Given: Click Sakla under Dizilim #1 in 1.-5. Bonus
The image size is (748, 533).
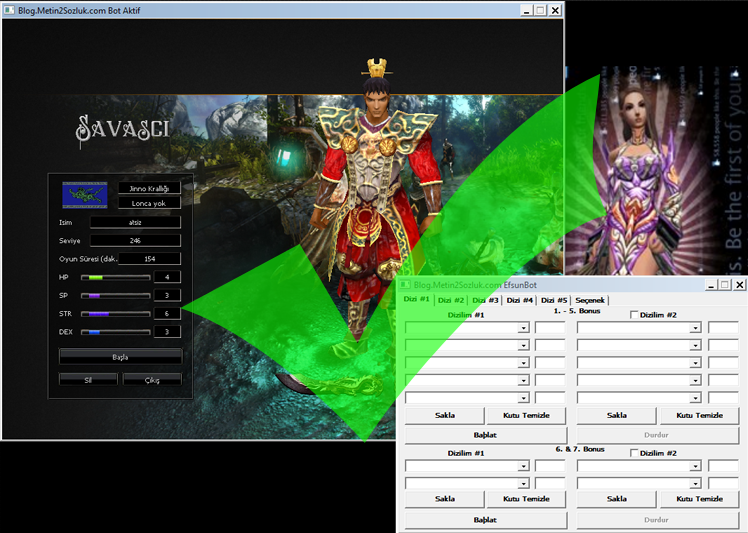Looking at the screenshot, I should pyautogui.click(x=445, y=416).
